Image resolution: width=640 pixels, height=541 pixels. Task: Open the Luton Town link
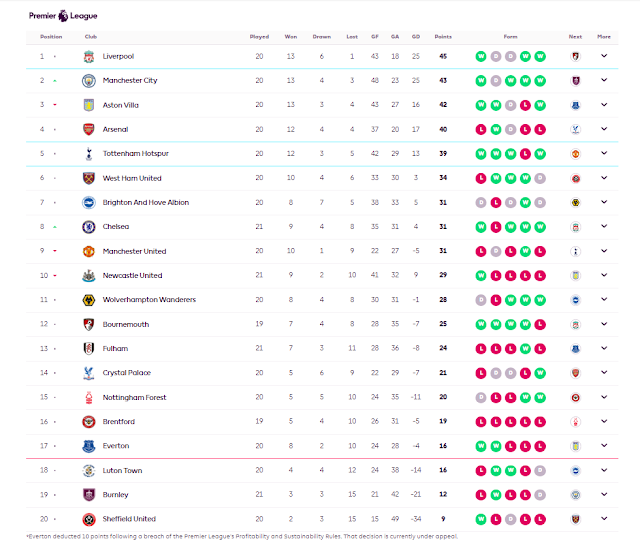click(122, 470)
